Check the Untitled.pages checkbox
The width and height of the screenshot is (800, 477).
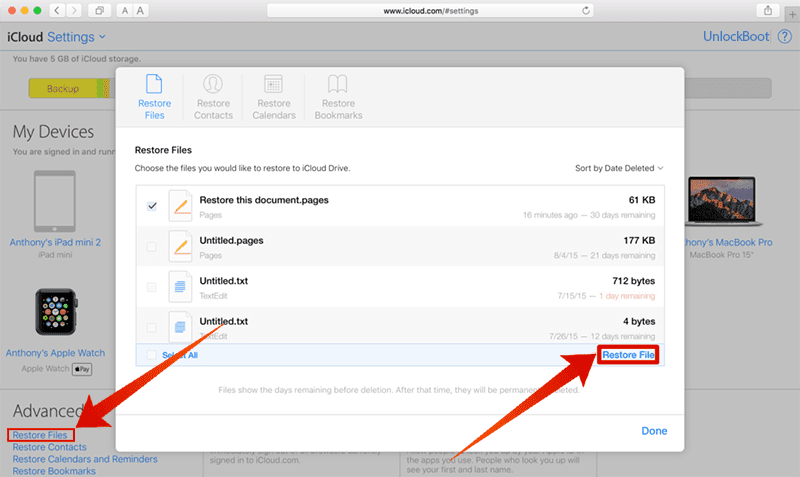coord(152,247)
